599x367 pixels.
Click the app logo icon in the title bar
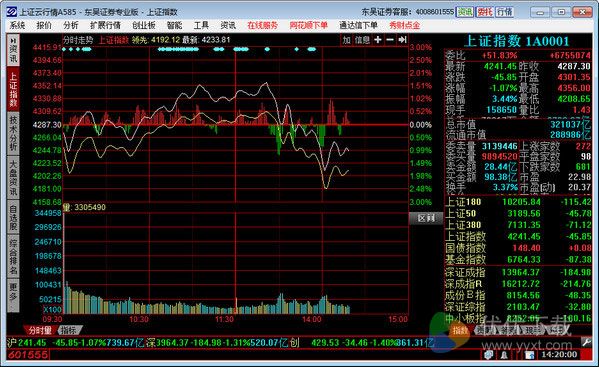tap(11, 12)
